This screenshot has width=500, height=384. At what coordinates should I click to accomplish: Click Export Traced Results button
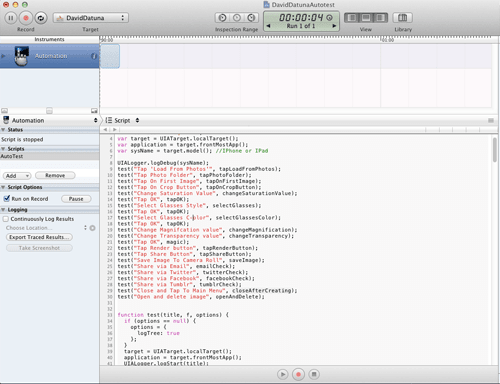(x=39, y=237)
